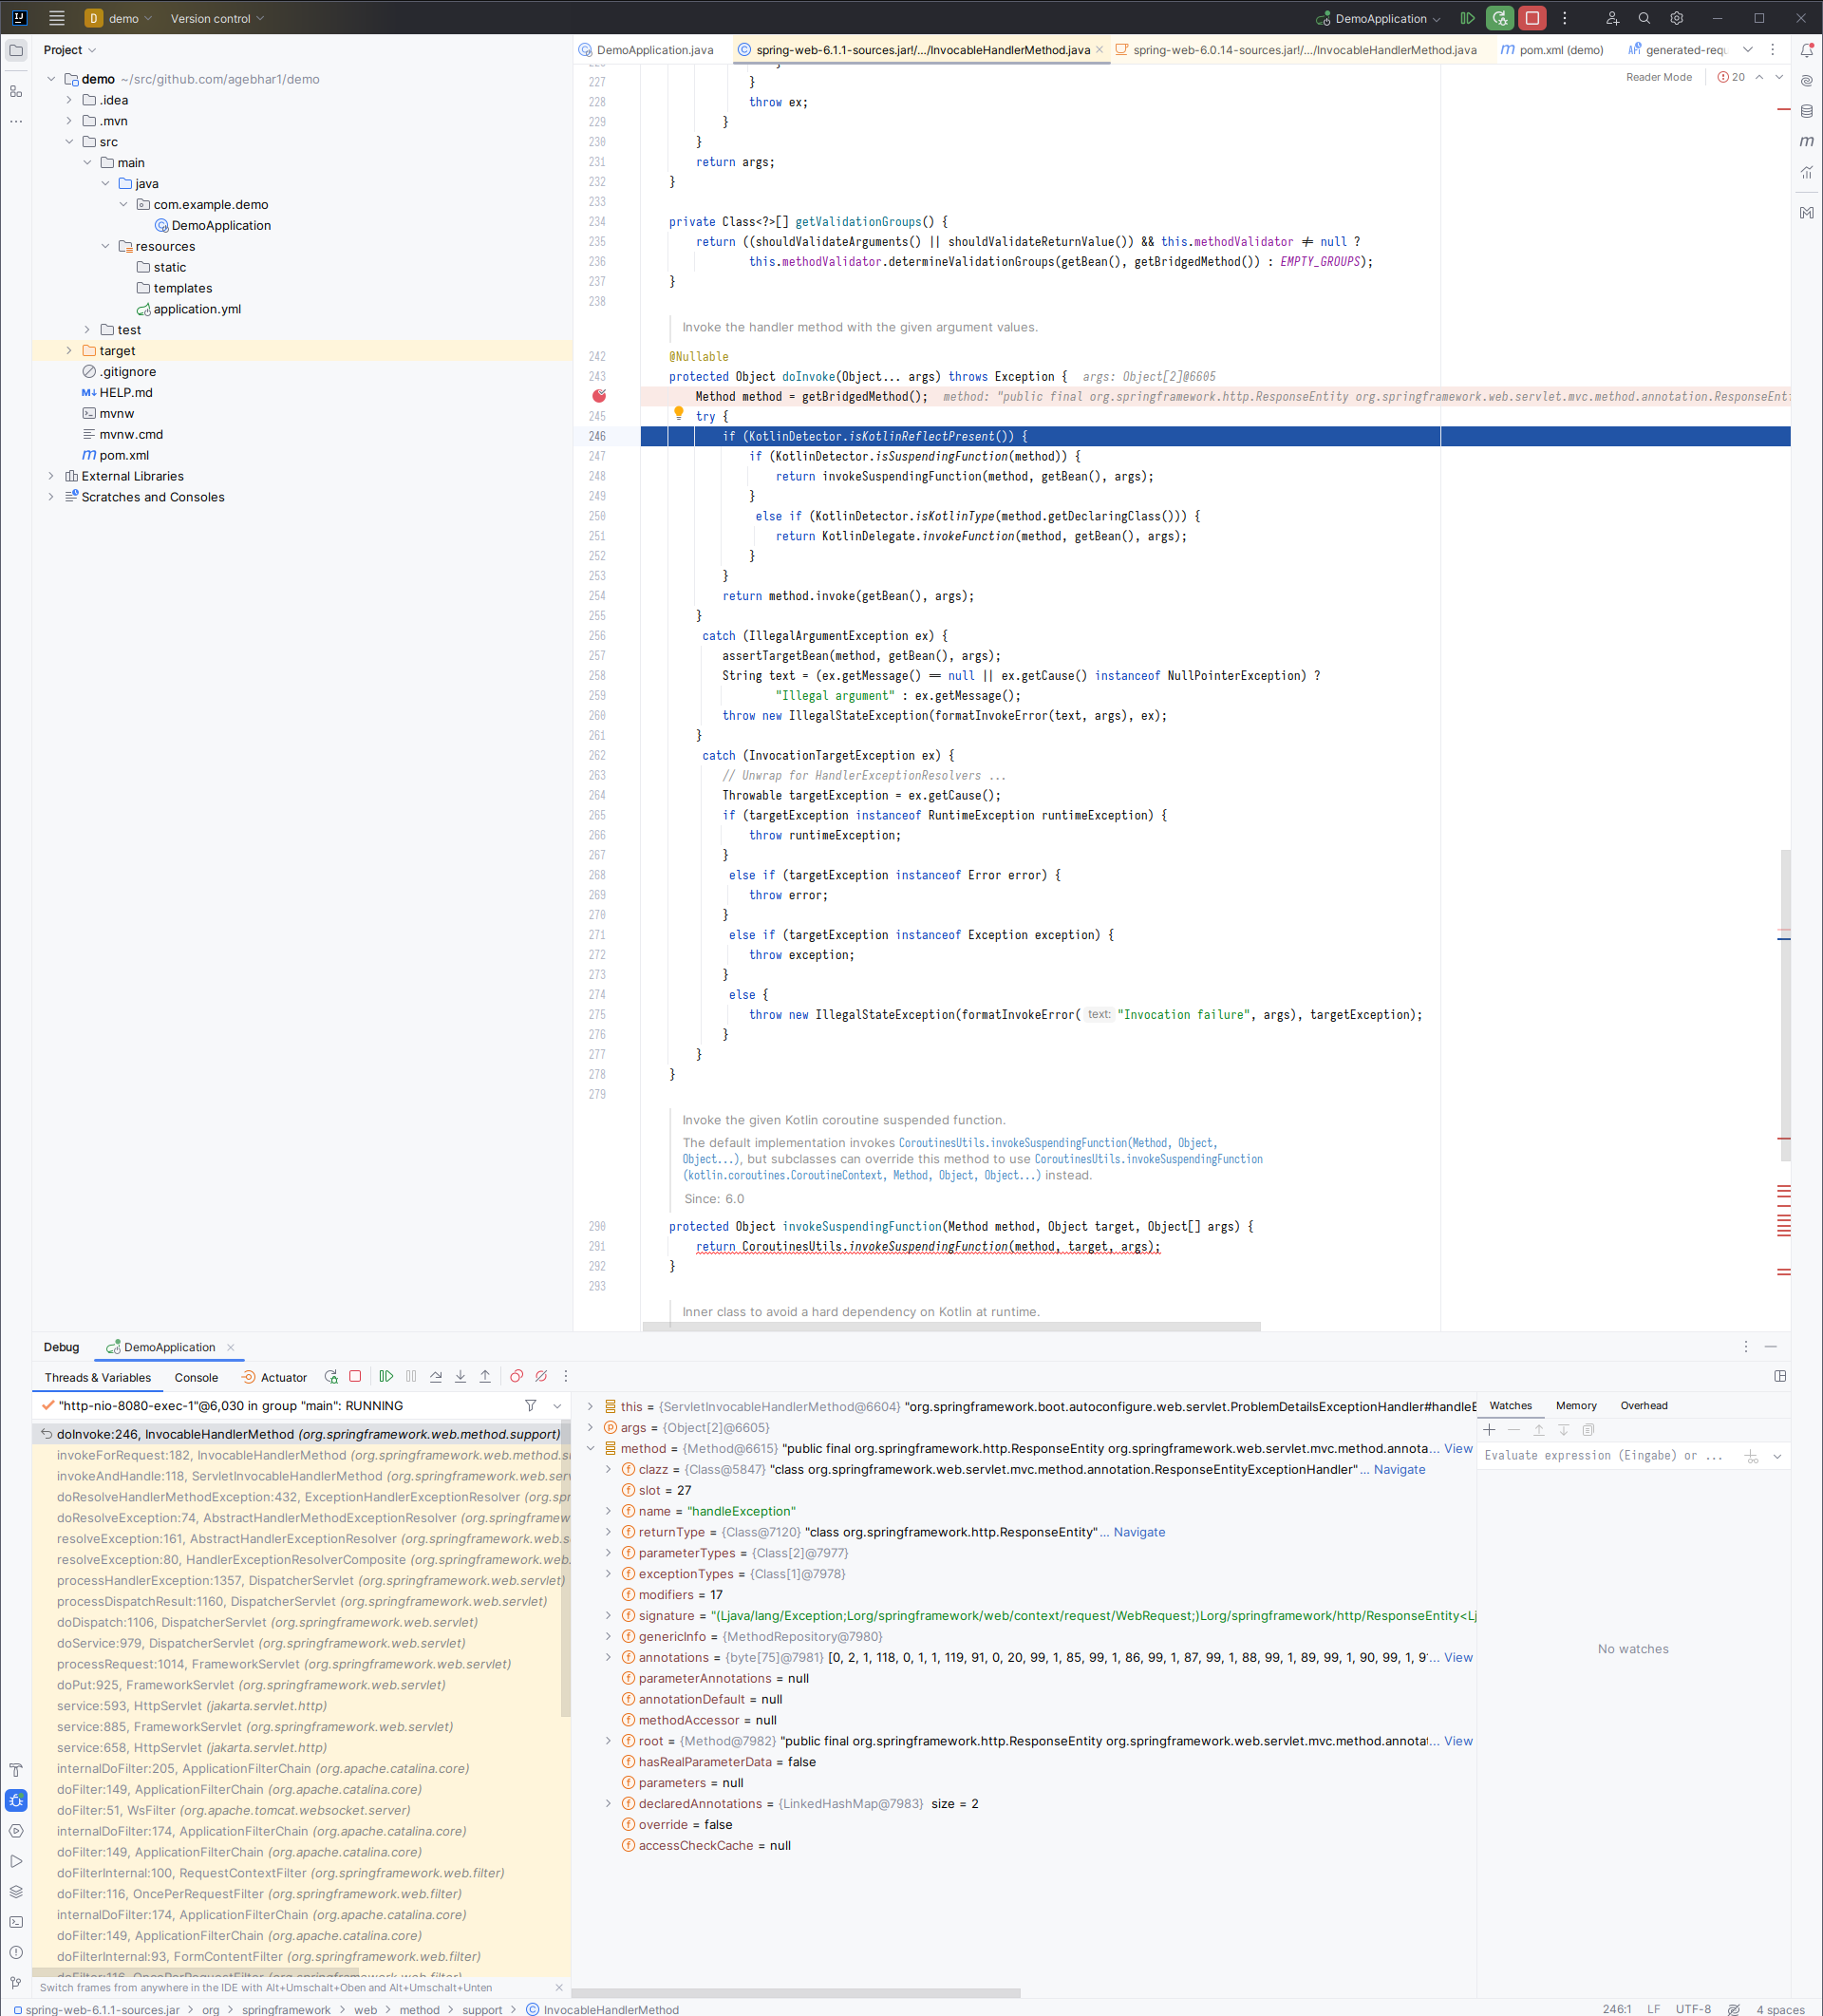This screenshot has height=2016, width=1823.
Task: Open Project view selector dropdown
Action: pyautogui.click(x=70, y=50)
